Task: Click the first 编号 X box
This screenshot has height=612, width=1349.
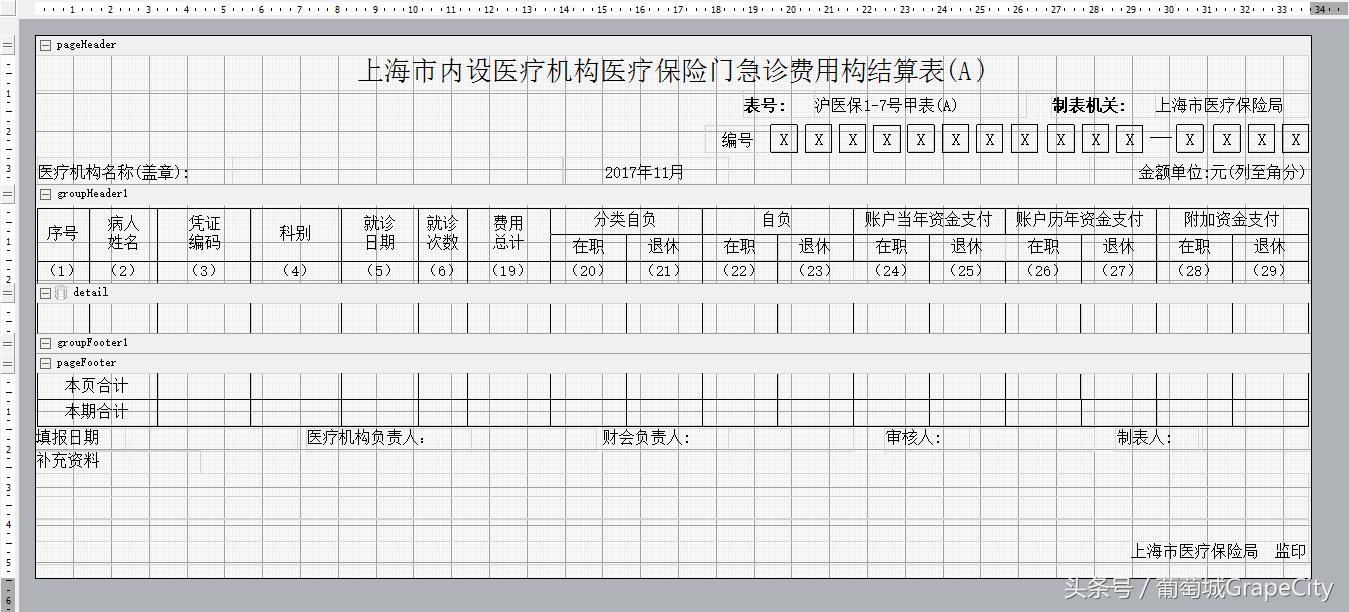Action: click(782, 138)
